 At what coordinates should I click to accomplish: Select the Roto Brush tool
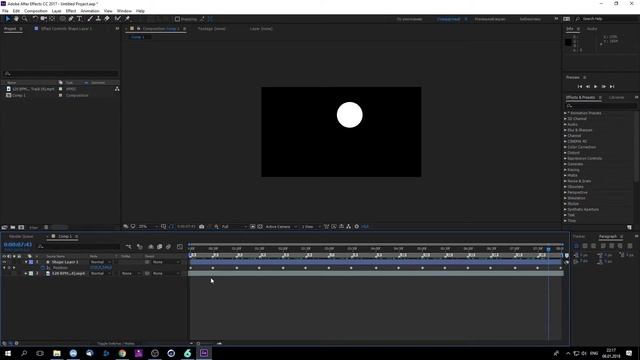[x=118, y=19]
